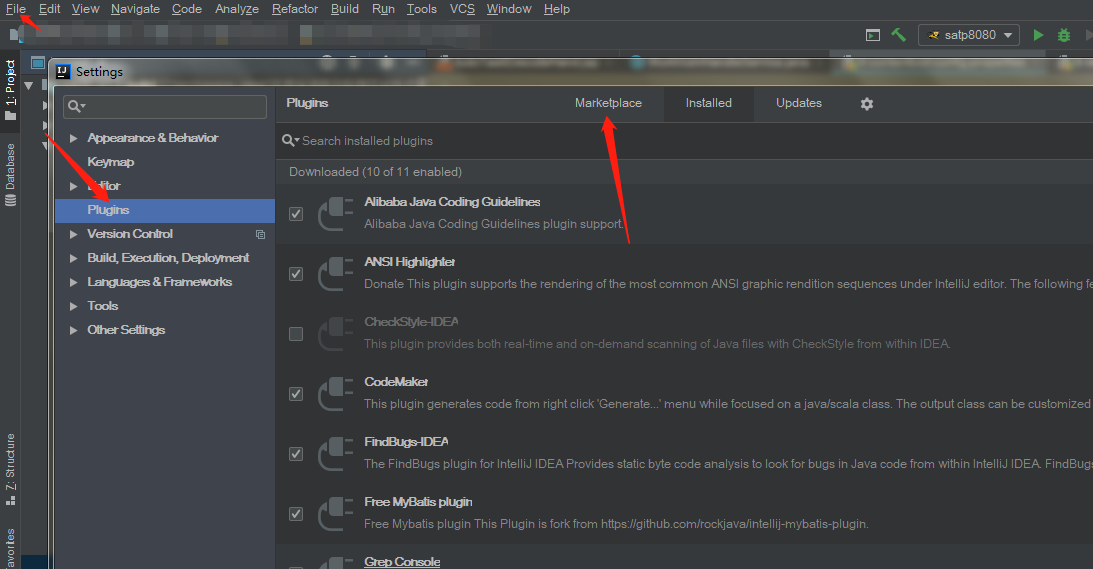The height and width of the screenshot is (569, 1093).
Task: Expand the Editor settings node
Action: (x=73, y=186)
